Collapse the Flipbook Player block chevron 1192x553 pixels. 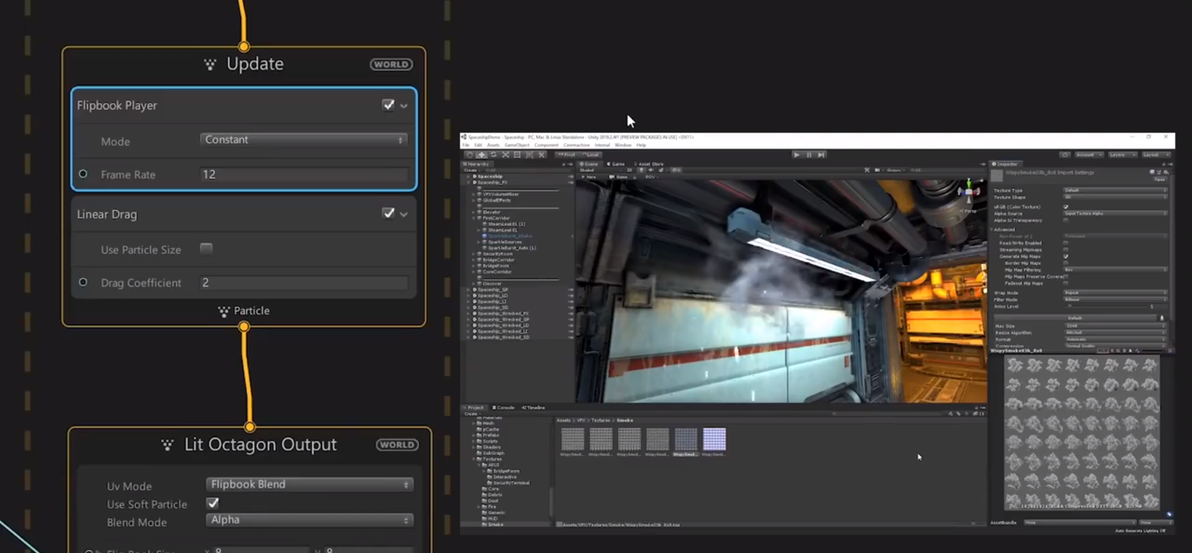click(404, 105)
